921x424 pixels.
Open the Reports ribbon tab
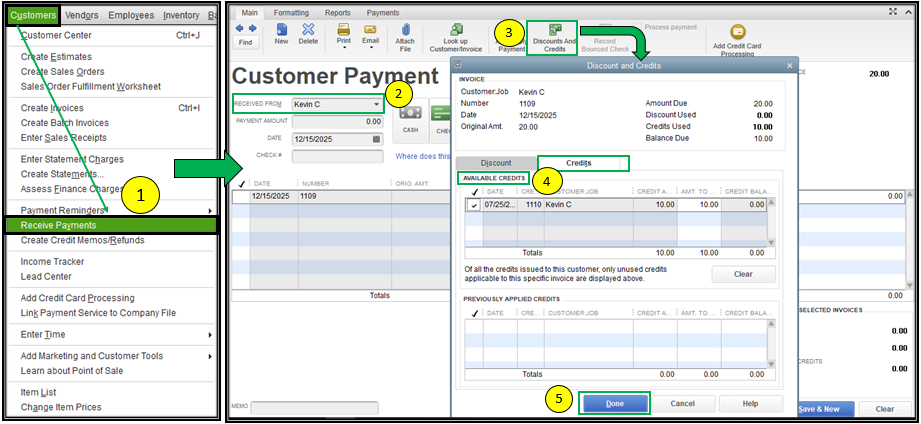click(x=336, y=13)
